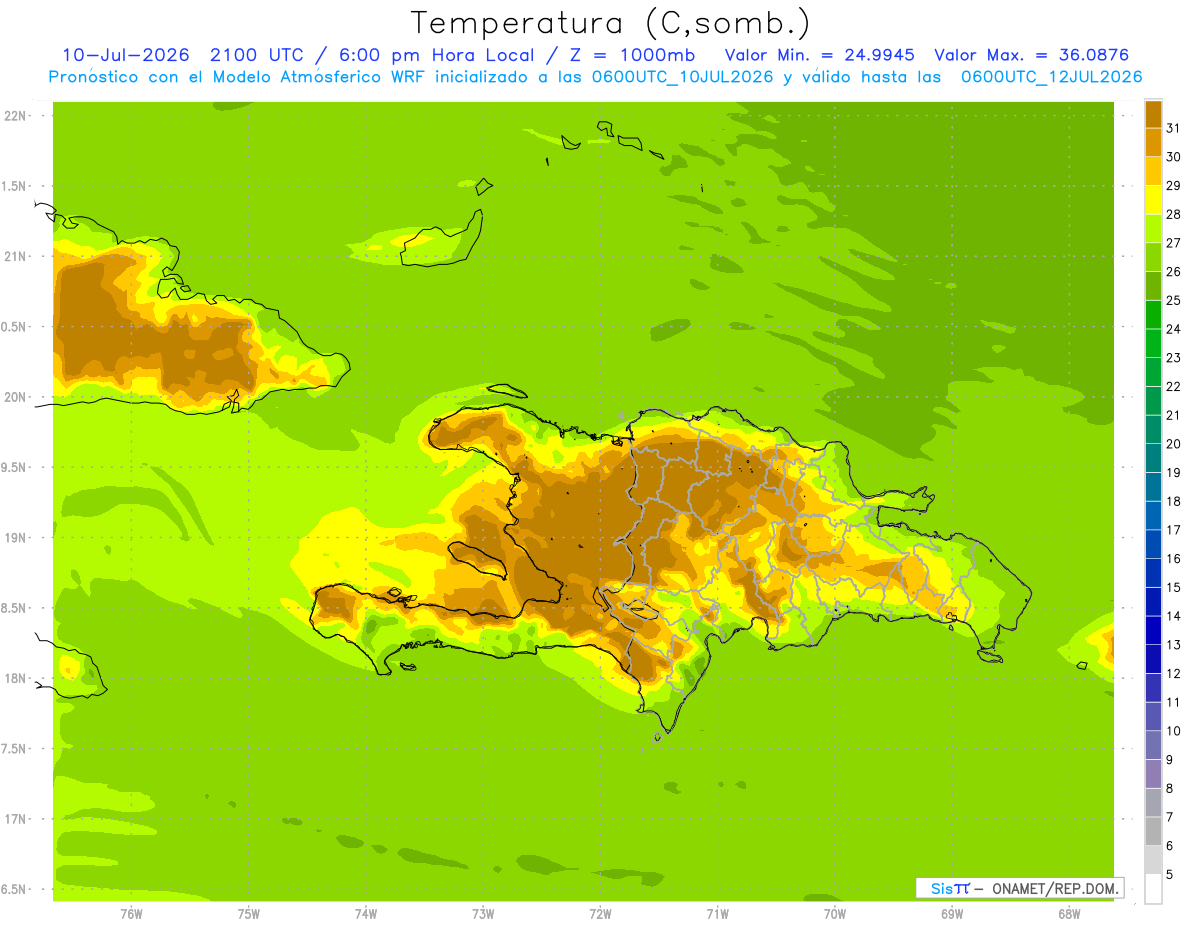1200x927 pixels.
Task: Click the legend value "25"
Action: tap(1174, 300)
